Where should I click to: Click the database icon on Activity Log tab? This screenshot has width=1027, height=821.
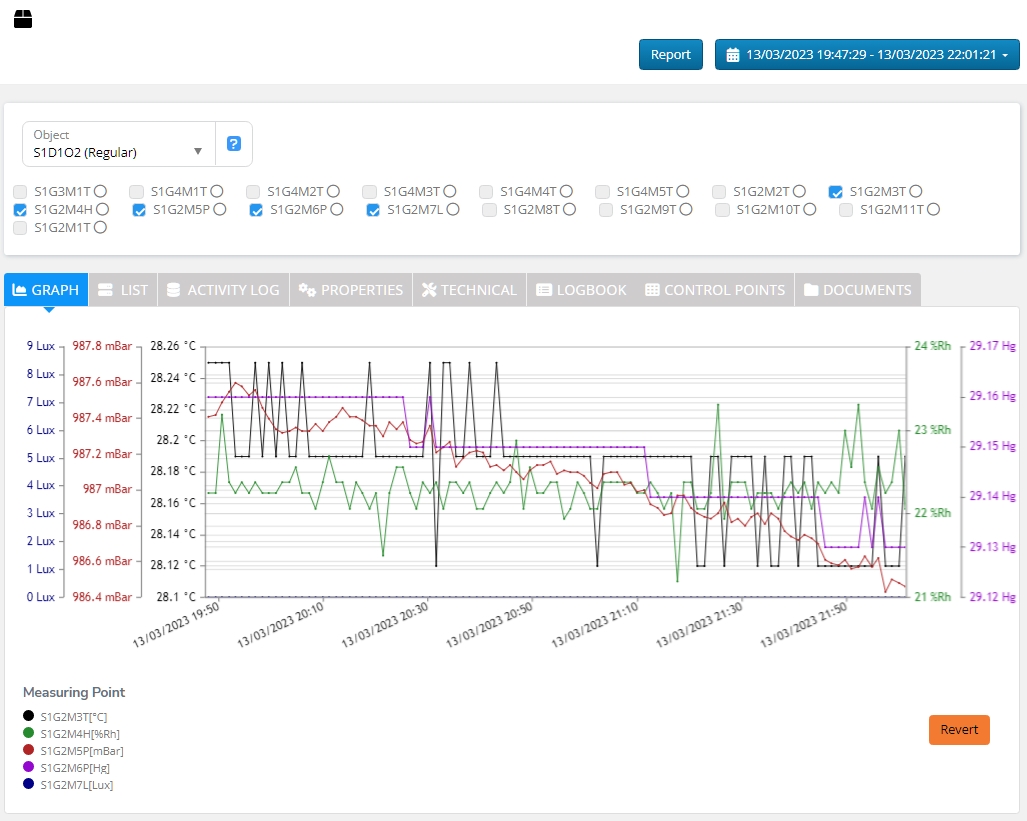pos(173,290)
